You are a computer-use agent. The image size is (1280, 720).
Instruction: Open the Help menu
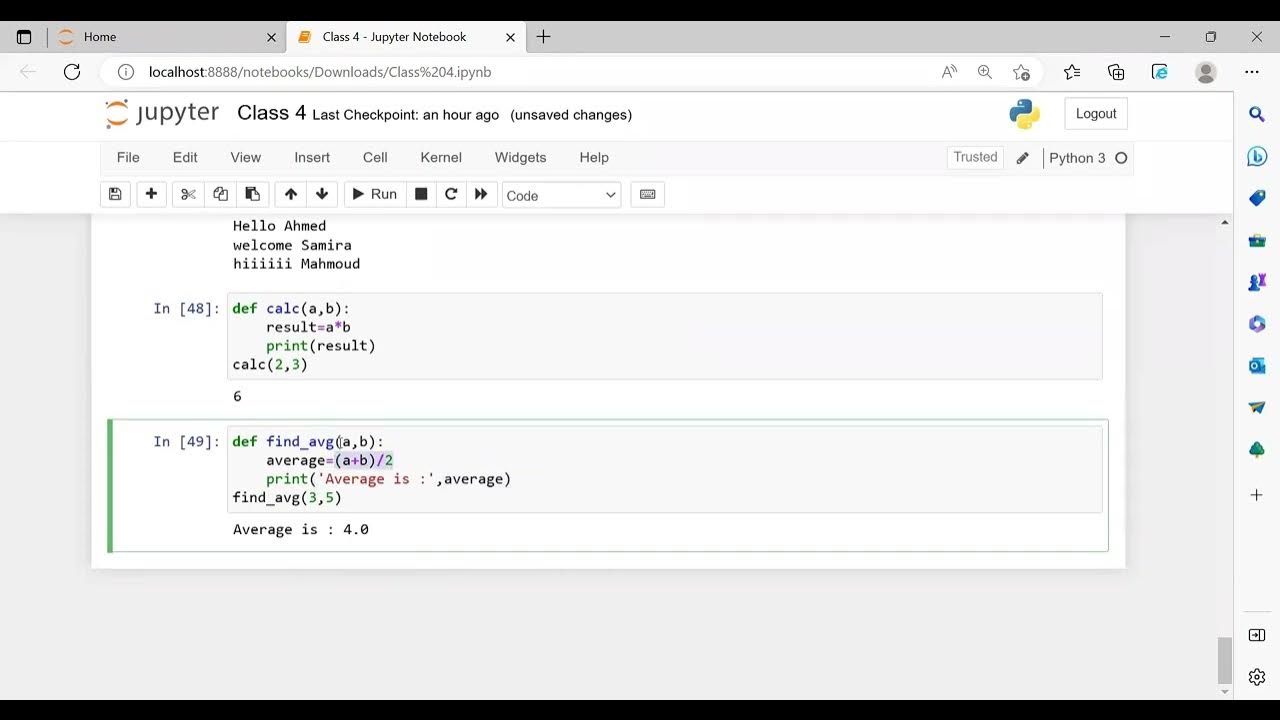[594, 157]
